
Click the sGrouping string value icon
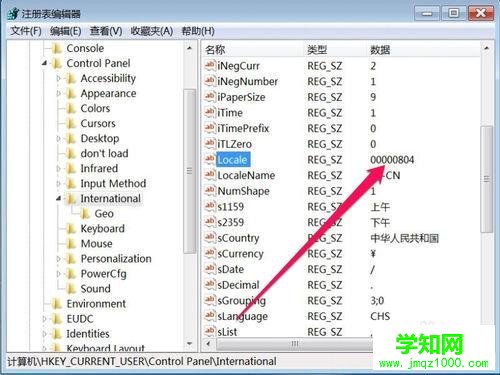point(209,300)
